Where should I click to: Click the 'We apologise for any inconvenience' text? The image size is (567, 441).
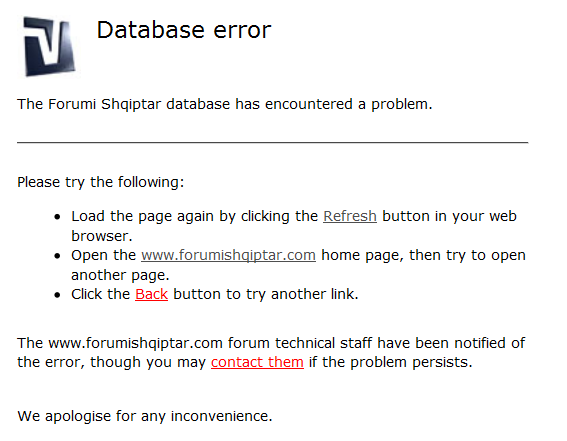(x=145, y=416)
